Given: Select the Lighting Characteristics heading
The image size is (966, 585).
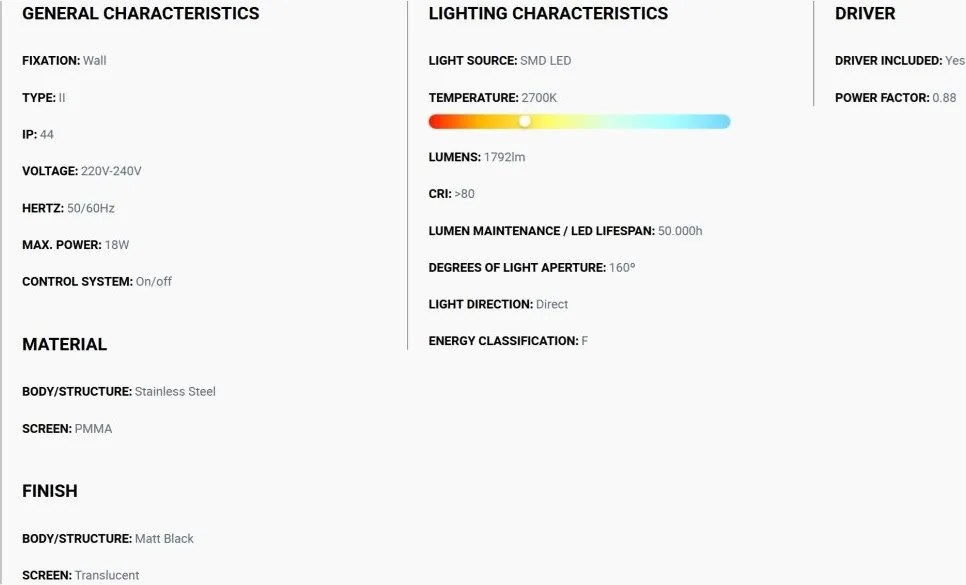Looking at the screenshot, I should pos(548,14).
